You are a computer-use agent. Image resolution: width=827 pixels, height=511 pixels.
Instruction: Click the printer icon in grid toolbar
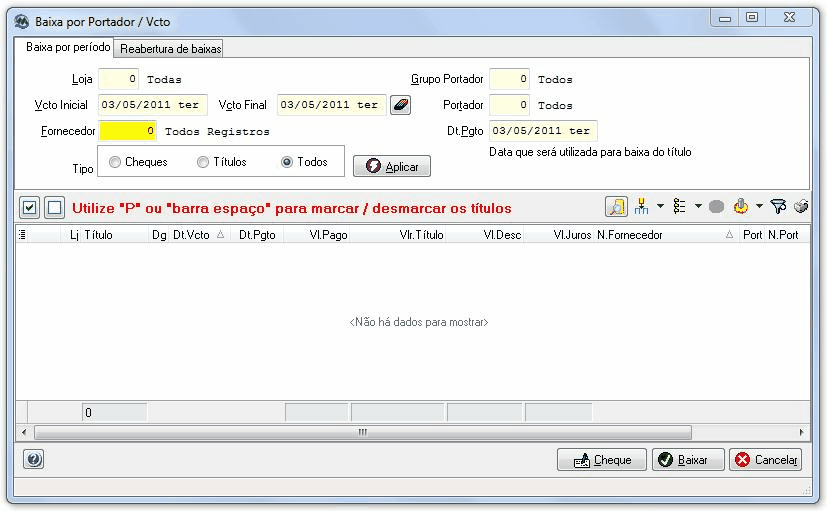[x=801, y=206]
